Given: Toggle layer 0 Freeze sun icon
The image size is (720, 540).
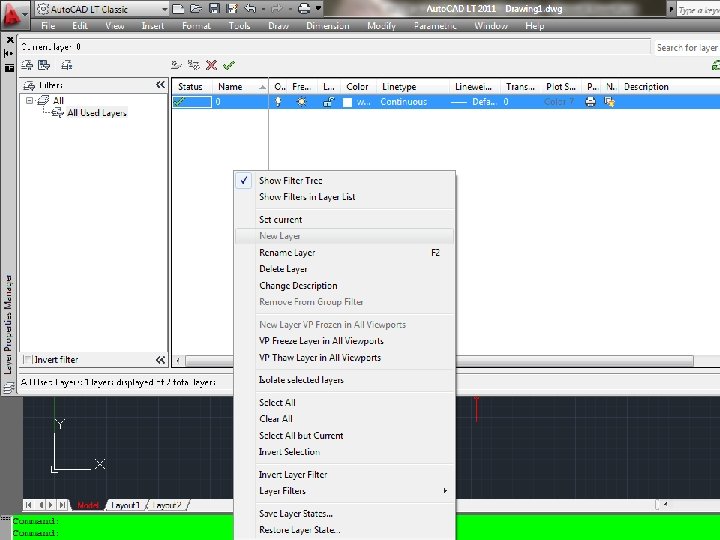Looking at the screenshot, I should pyautogui.click(x=302, y=102).
